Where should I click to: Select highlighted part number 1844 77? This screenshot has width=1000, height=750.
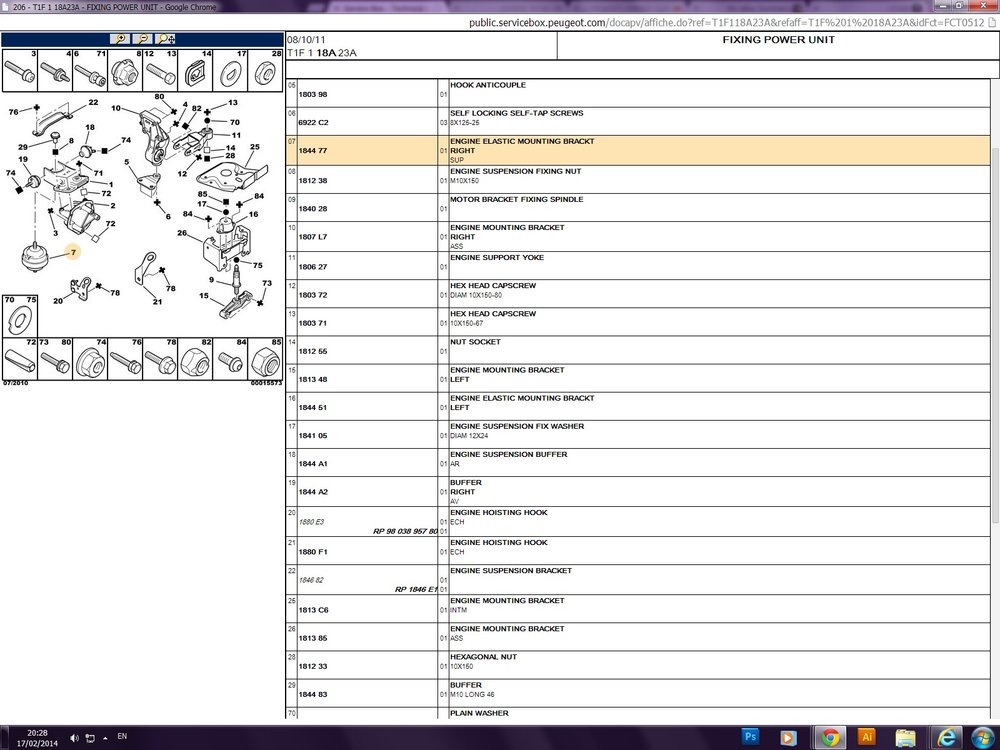point(312,151)
